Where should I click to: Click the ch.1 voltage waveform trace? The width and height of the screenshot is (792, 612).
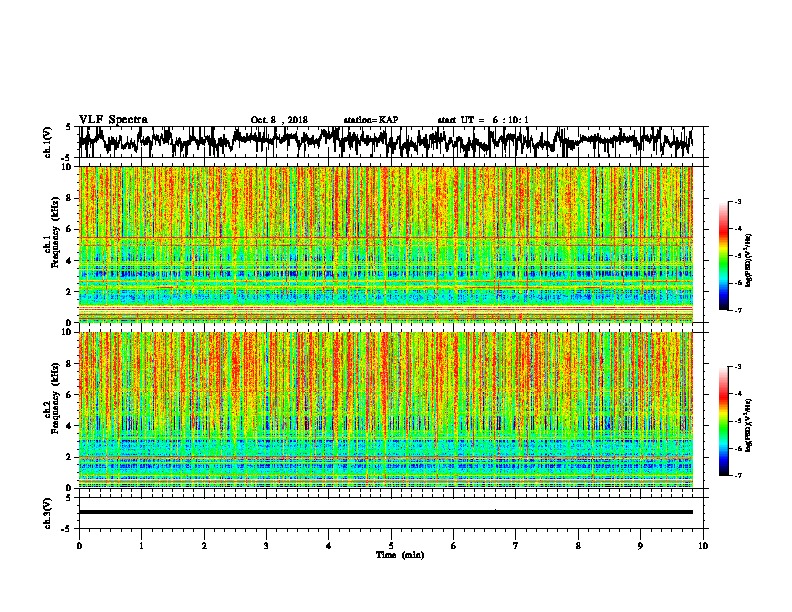tap(386, 142)
